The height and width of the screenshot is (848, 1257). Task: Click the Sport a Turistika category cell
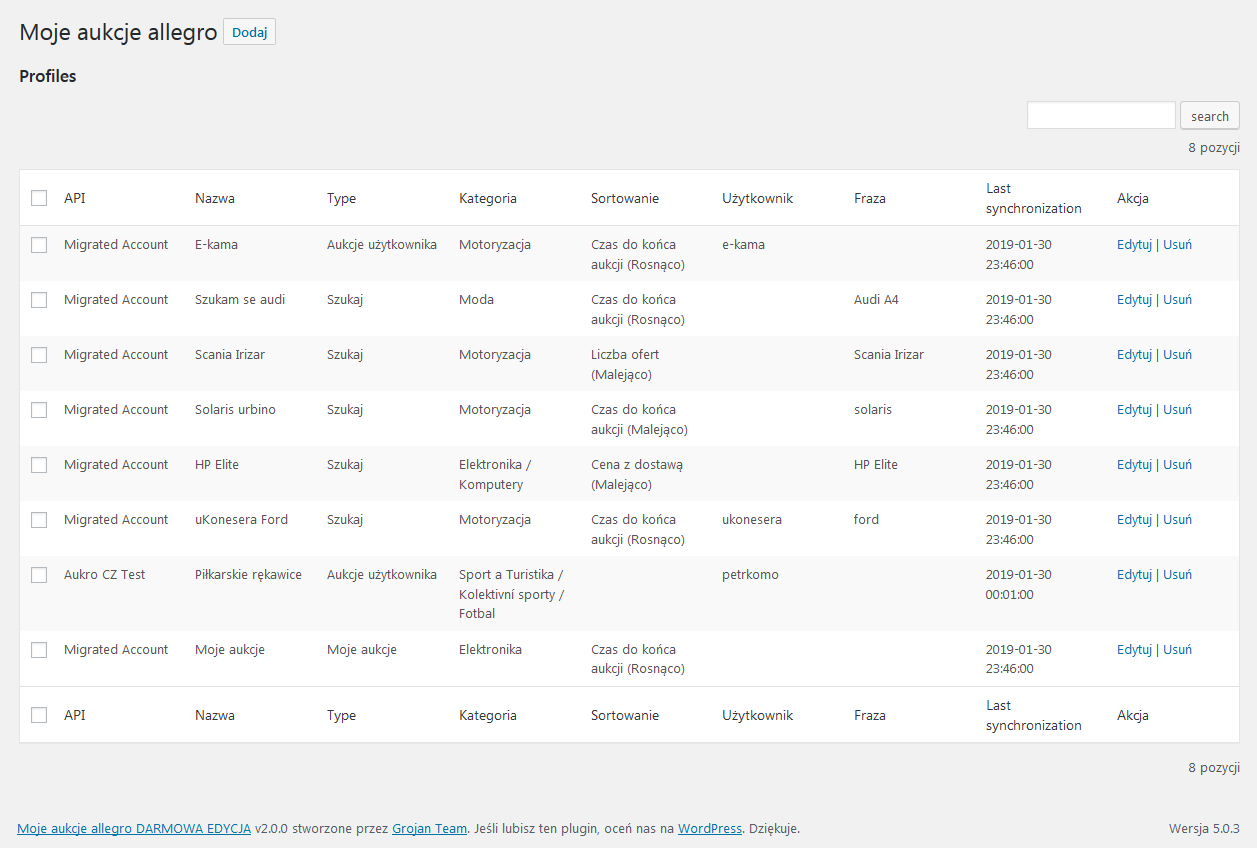[511, 594]
